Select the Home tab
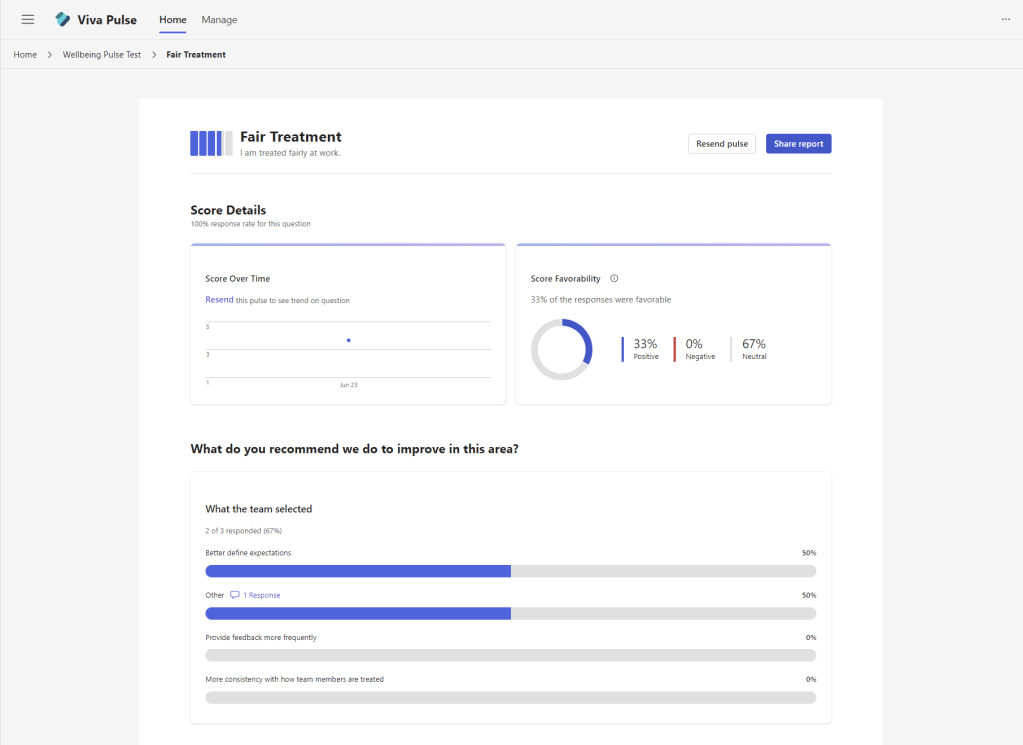The image size is (1023, 745). click(172, 19)
